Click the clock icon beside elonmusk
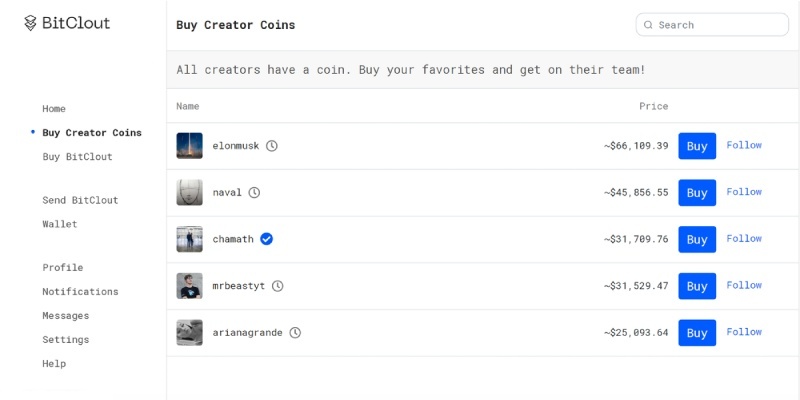The width and height of the screenshot is (800, 400). point(272,146)
